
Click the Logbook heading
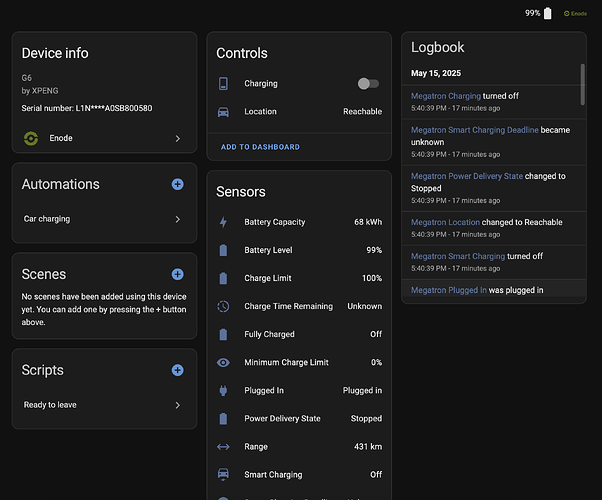(437, 47)
